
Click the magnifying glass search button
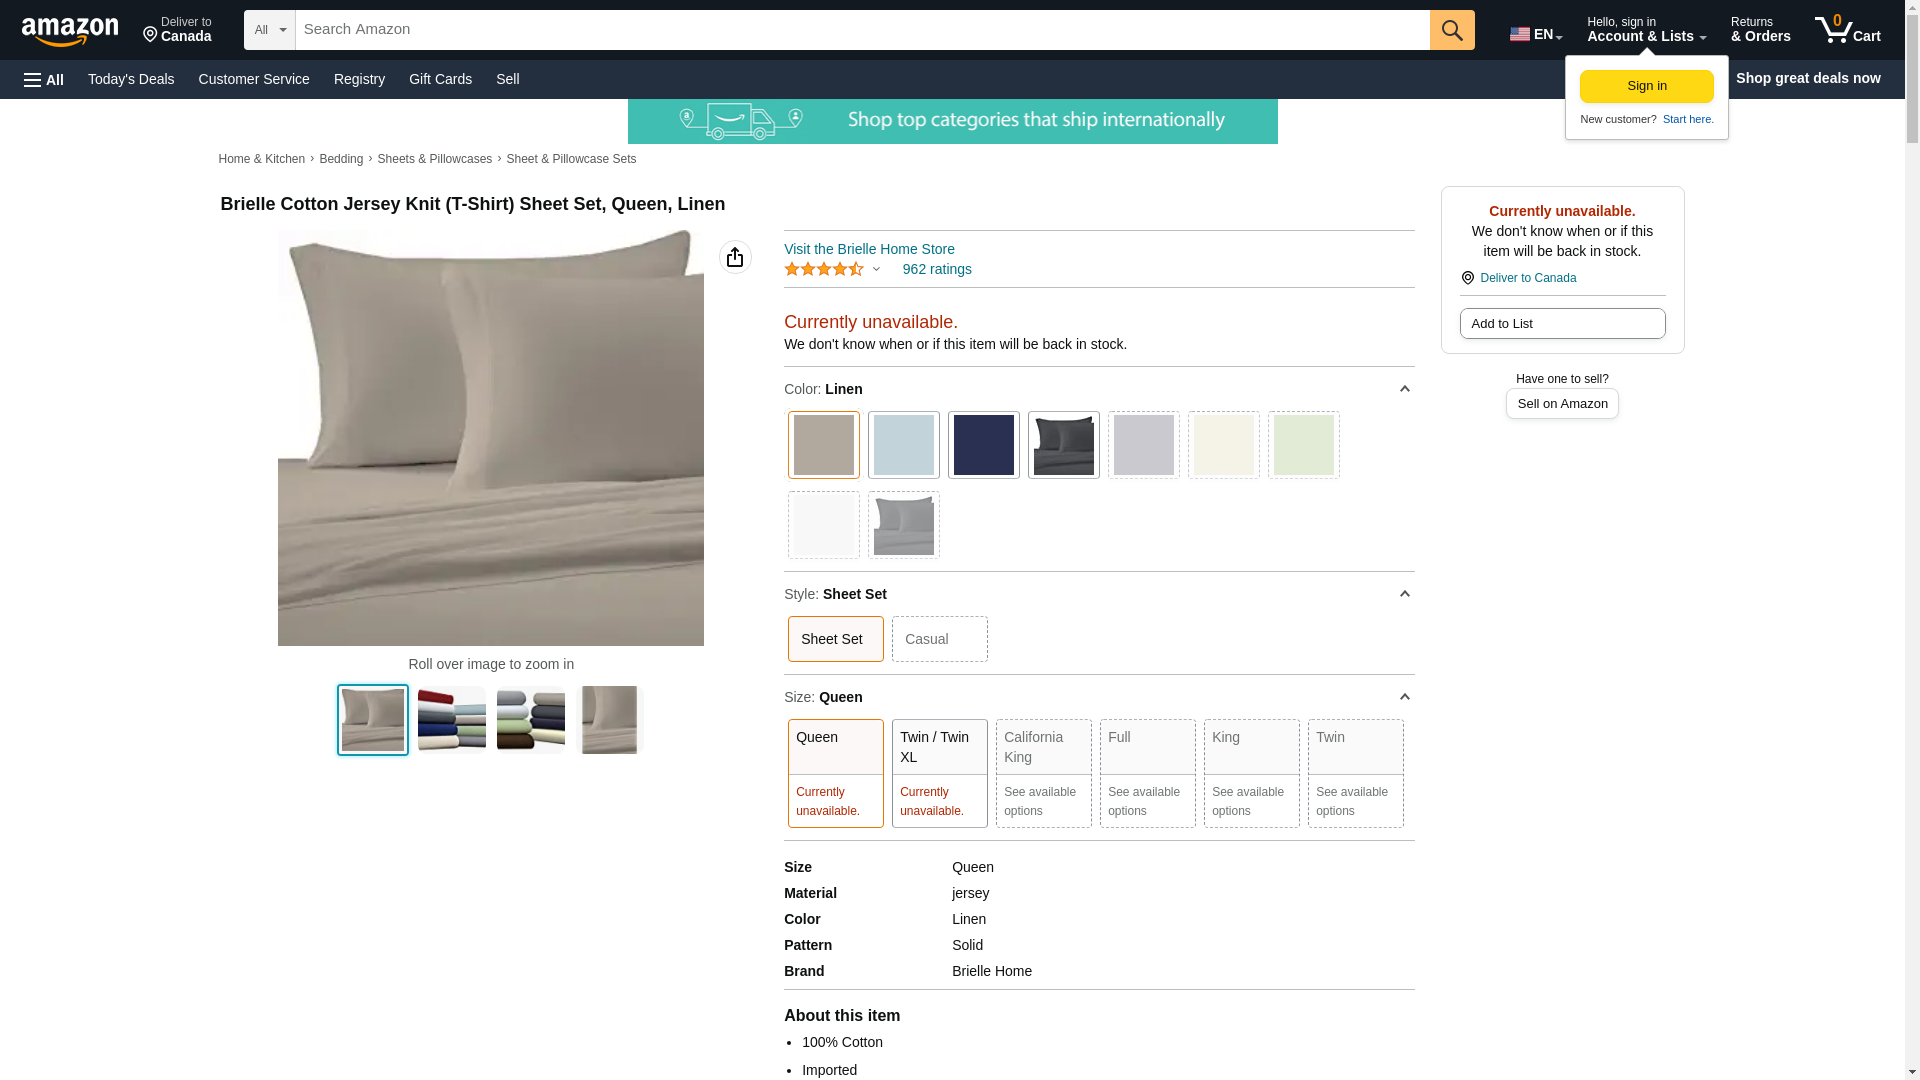tap(1452, 30)
